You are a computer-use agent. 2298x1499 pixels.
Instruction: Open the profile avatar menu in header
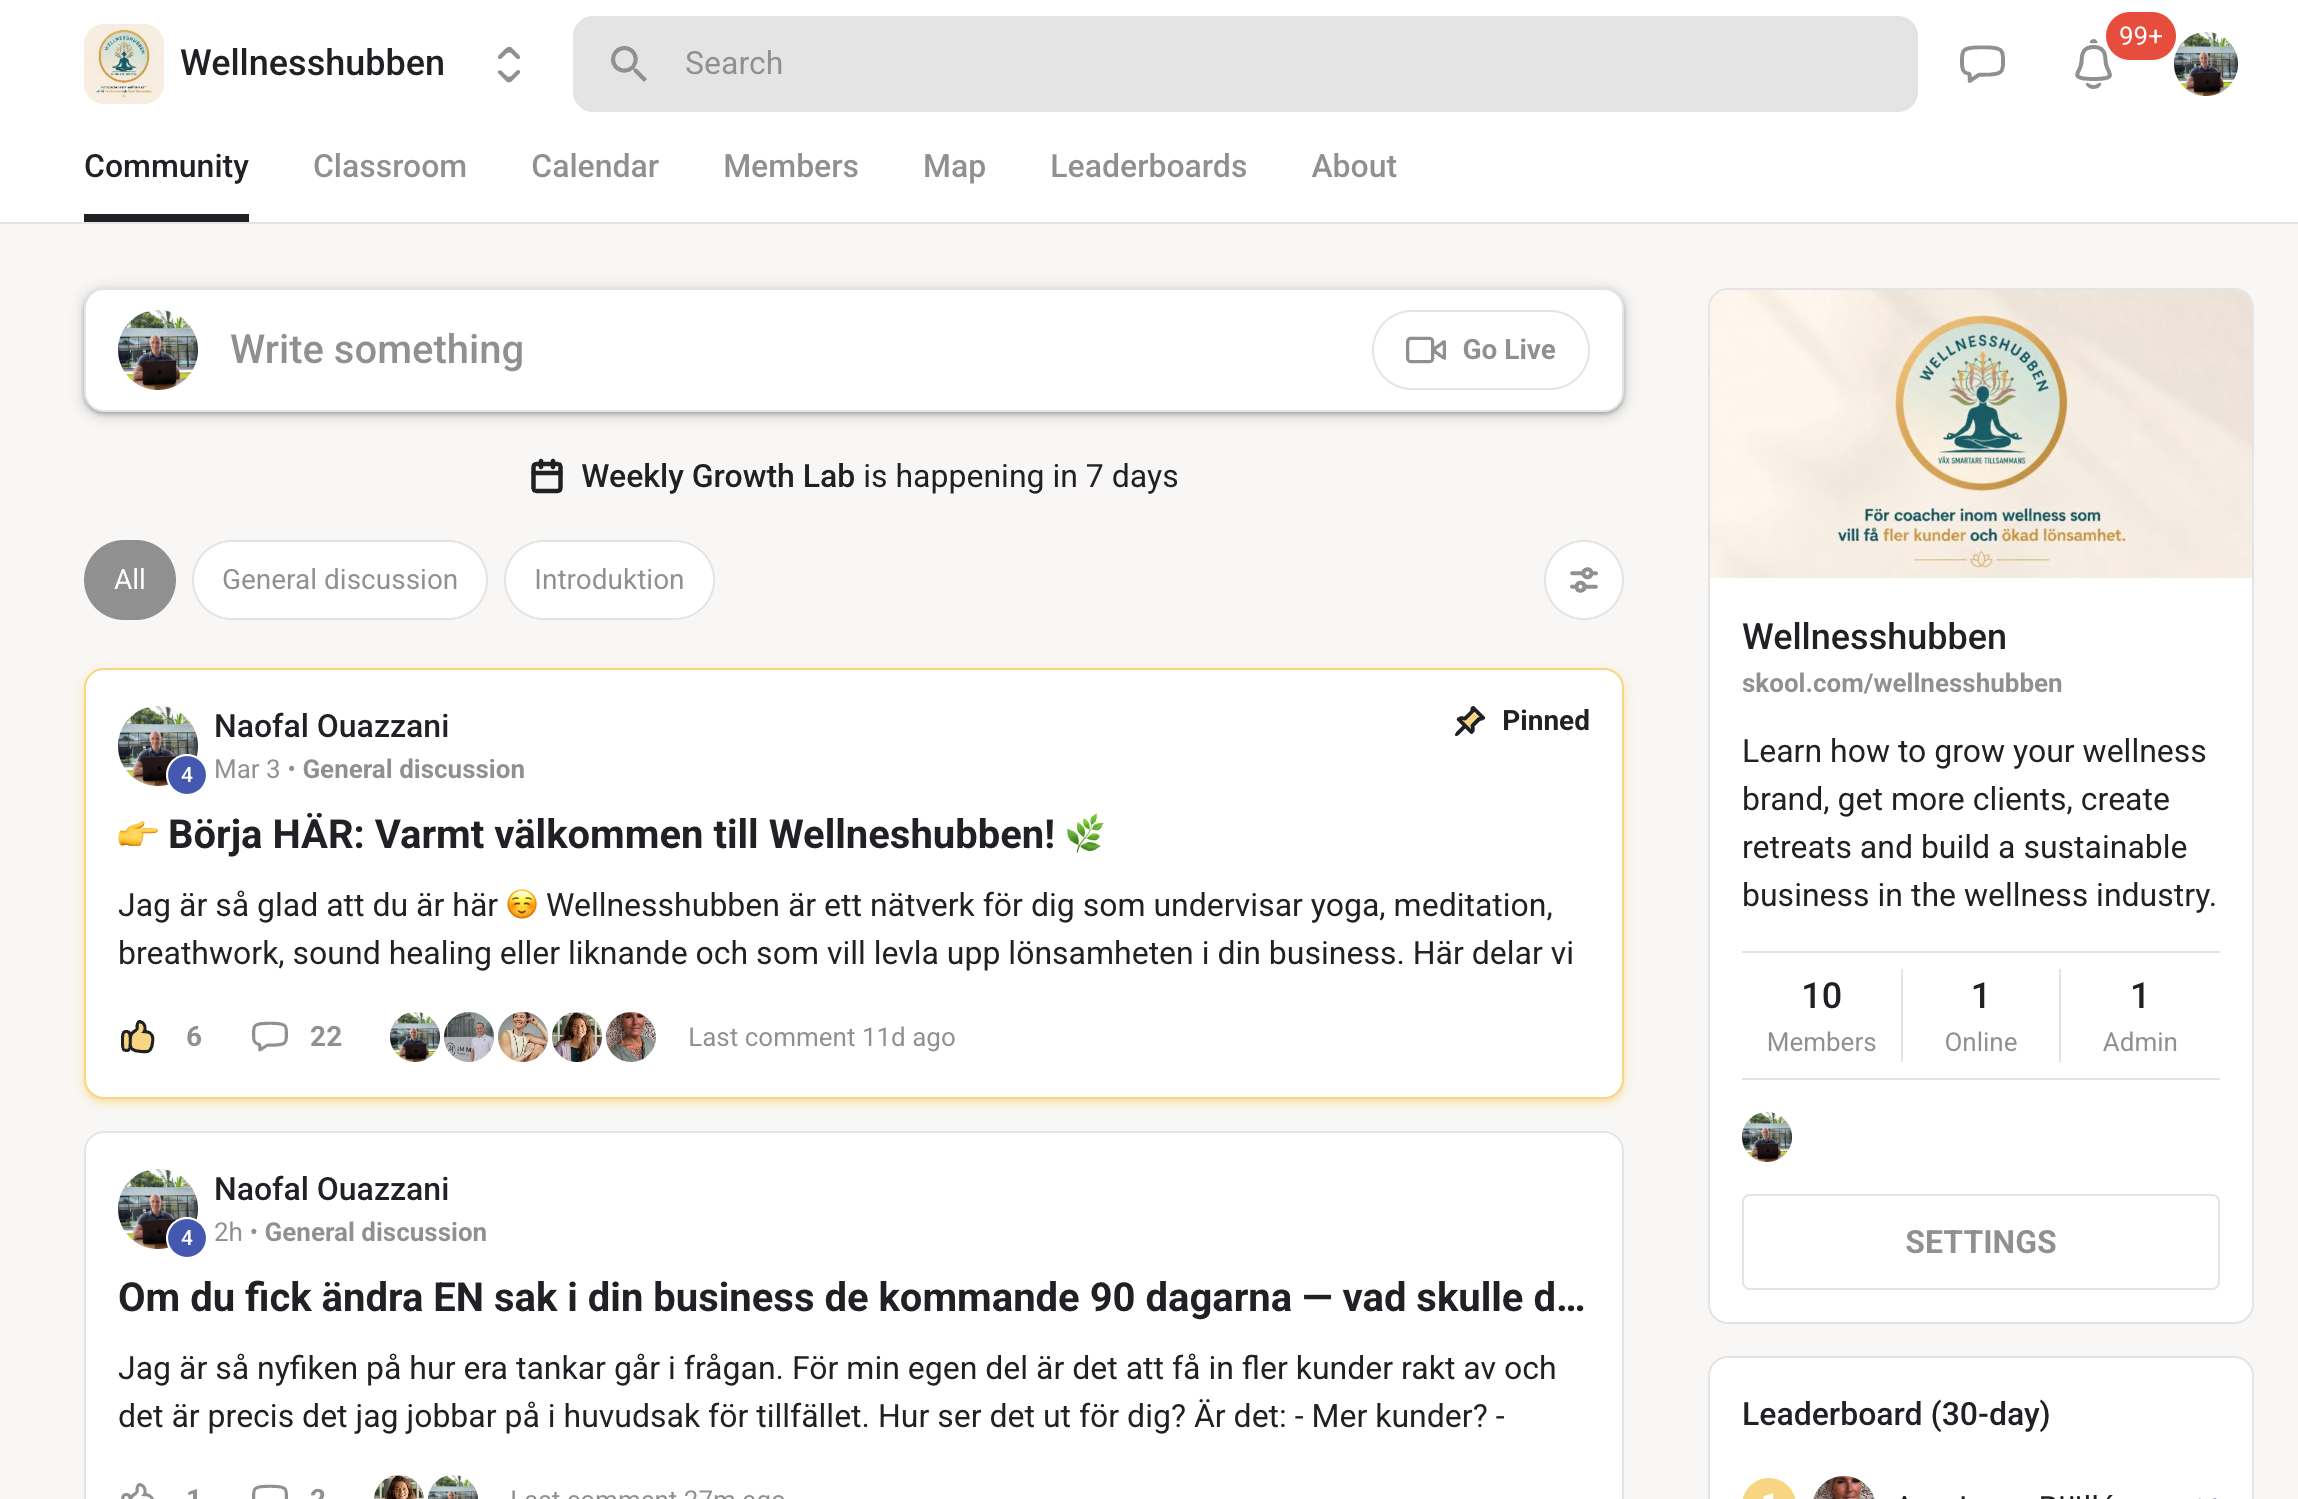(2206, 64)
